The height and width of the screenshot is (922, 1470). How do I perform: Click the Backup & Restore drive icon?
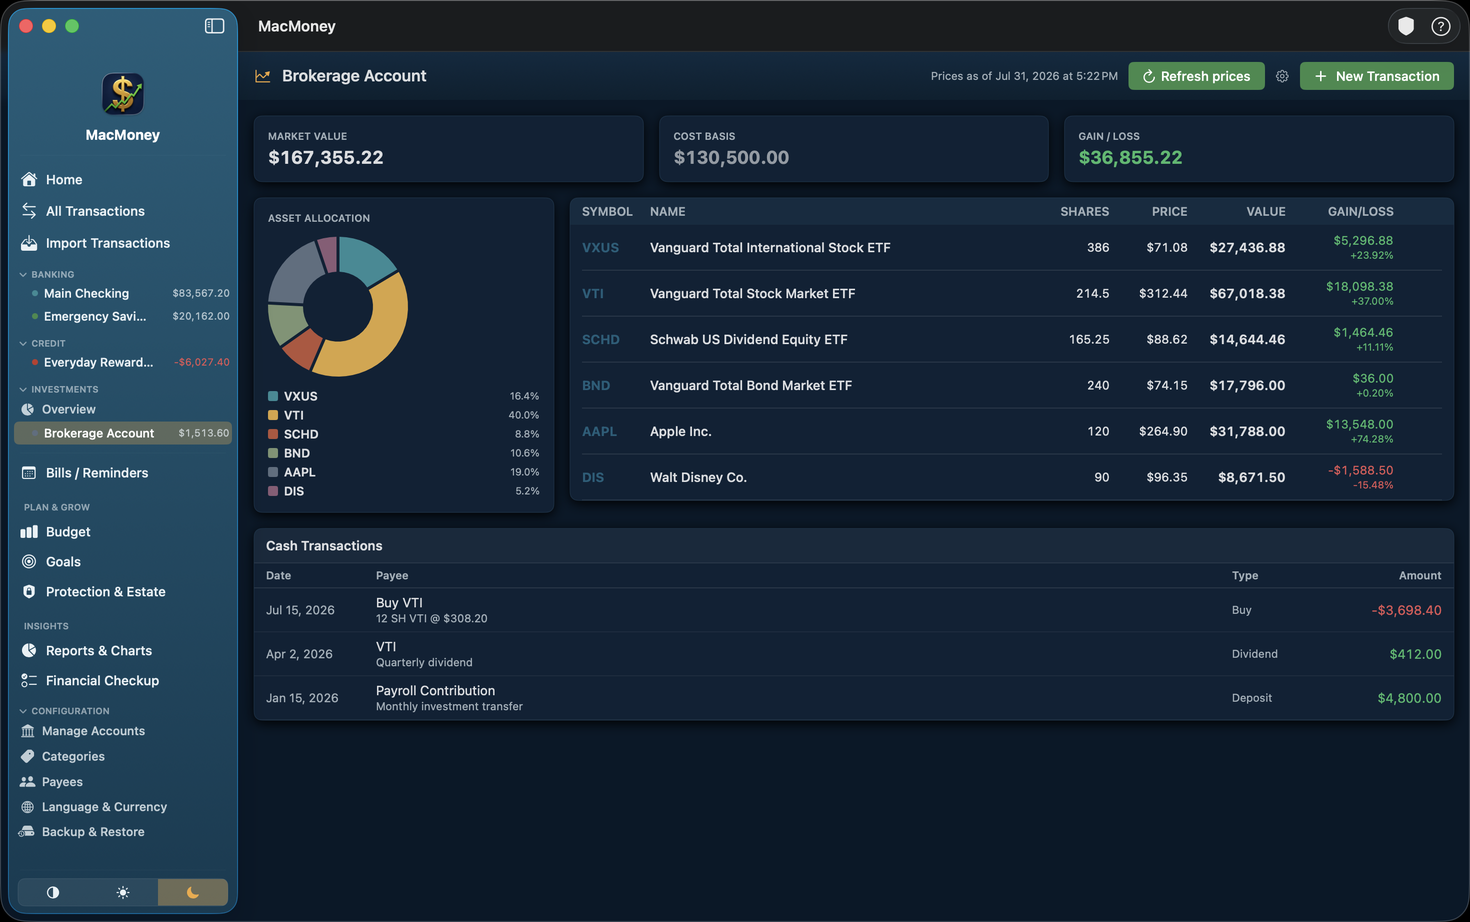(x=28, y=832)
